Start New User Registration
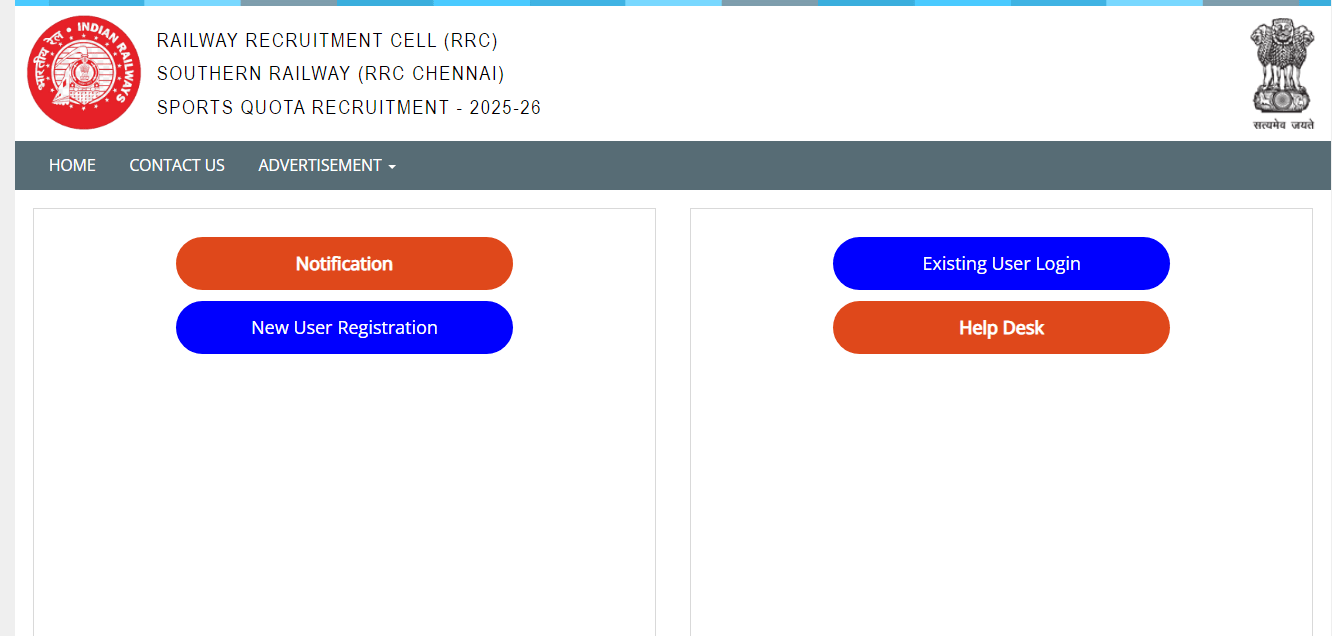Screen dimensions: 1332x636 click(x=344, y=328)
